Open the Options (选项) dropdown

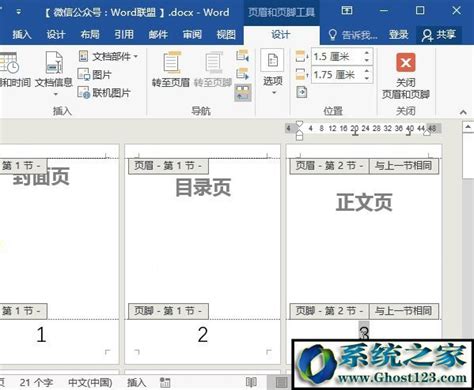click(x=273, y=71)
